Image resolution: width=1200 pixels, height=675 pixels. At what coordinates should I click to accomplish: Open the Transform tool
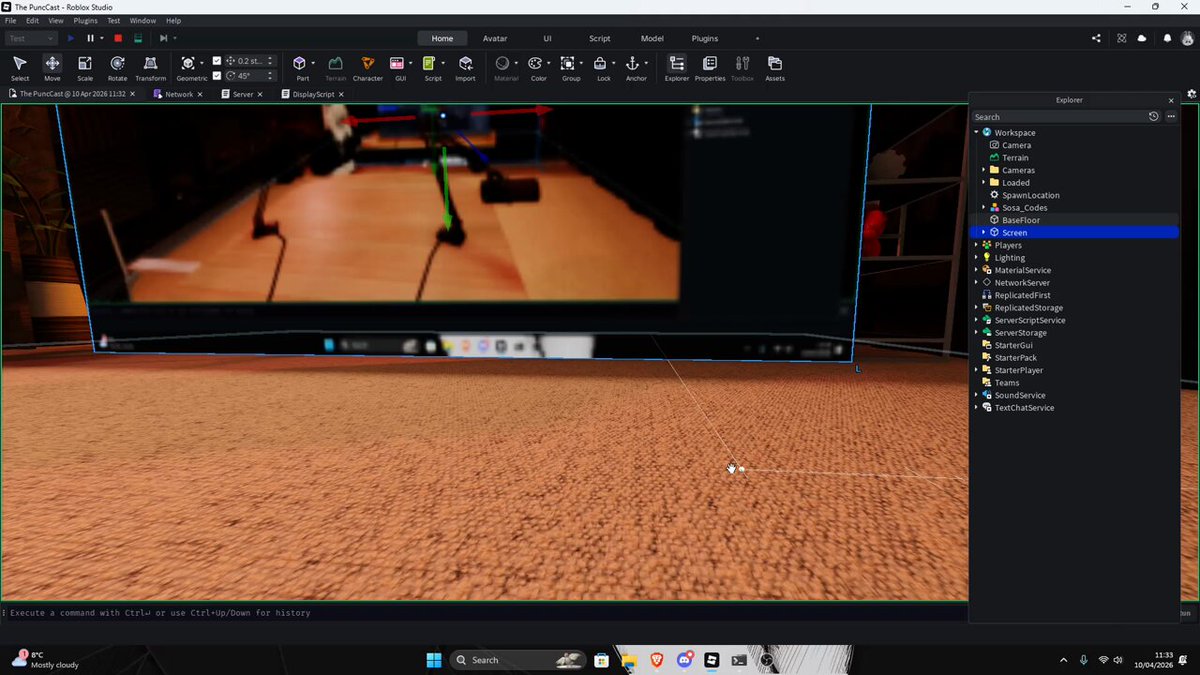tap(151, 68)
